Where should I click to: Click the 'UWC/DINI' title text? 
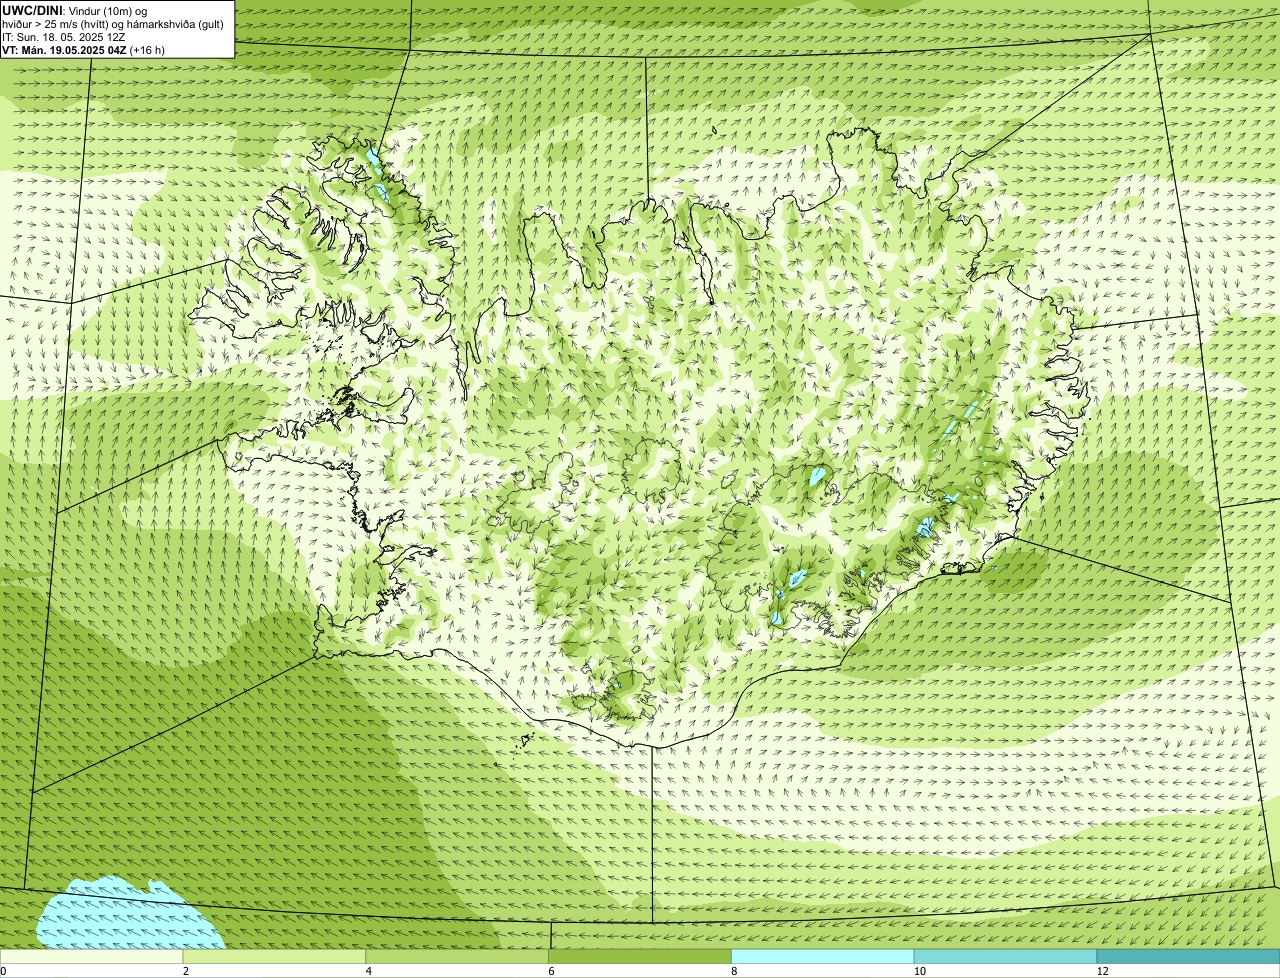(32, 10)
